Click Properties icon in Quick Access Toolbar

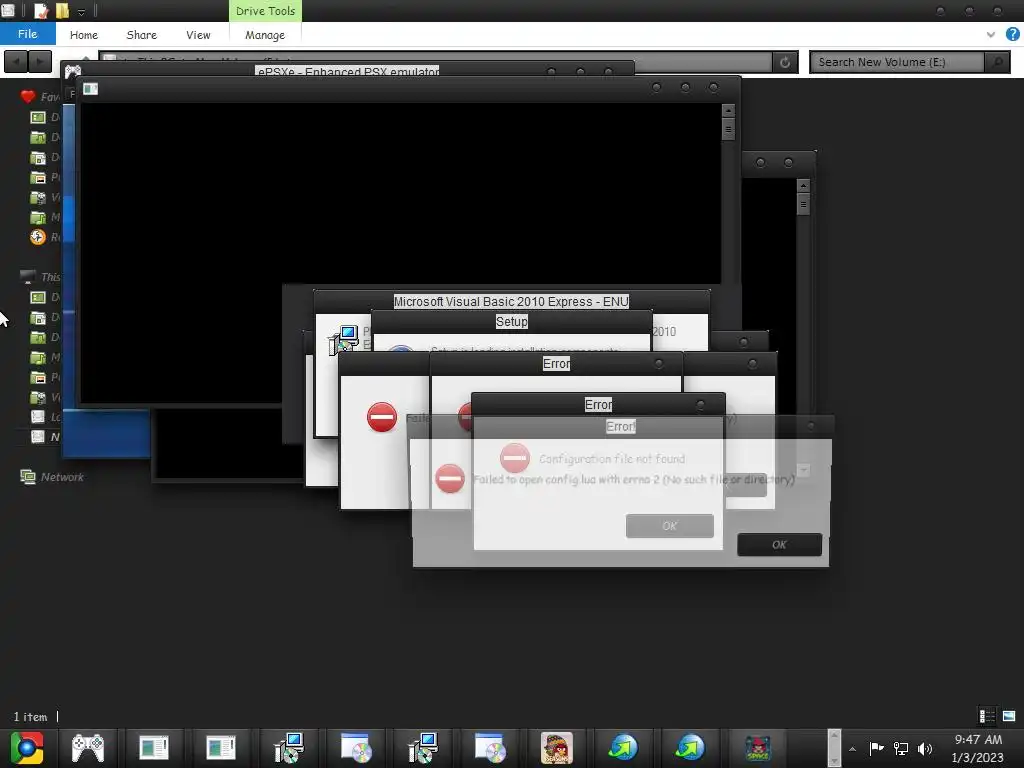(41, 10)
